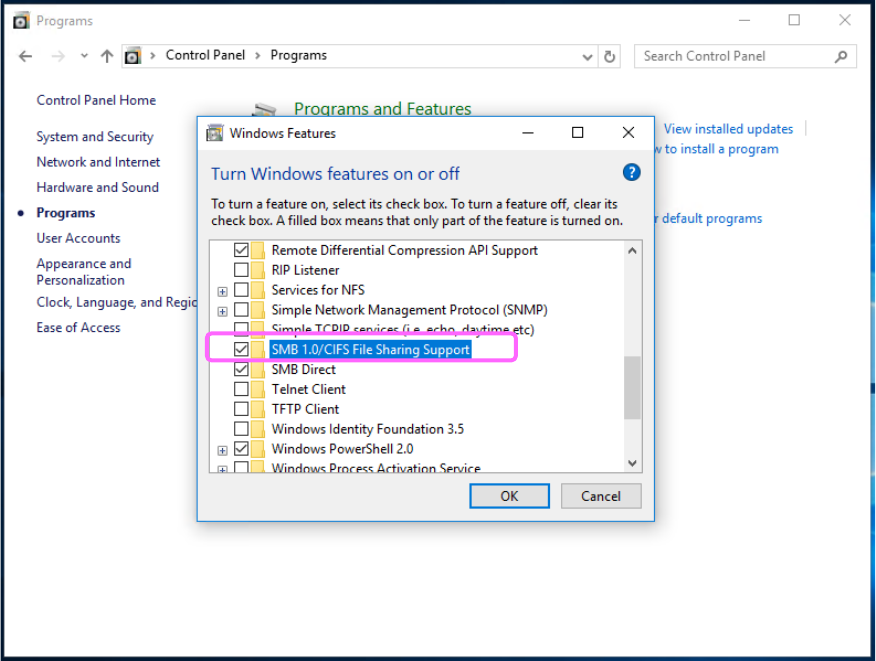Click the feature list scroll up arrow
876x661 pixels.
(x=632, y=250)
